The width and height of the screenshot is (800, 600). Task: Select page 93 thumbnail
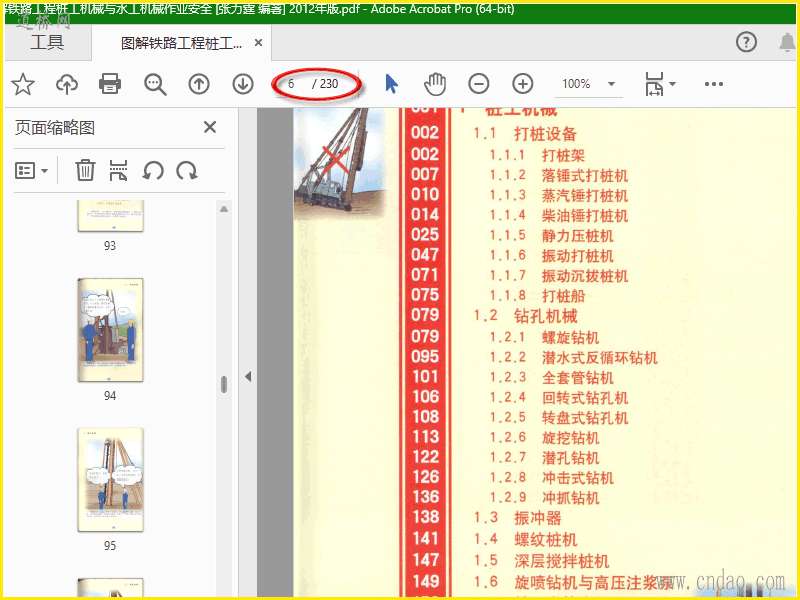pos(110,216)
